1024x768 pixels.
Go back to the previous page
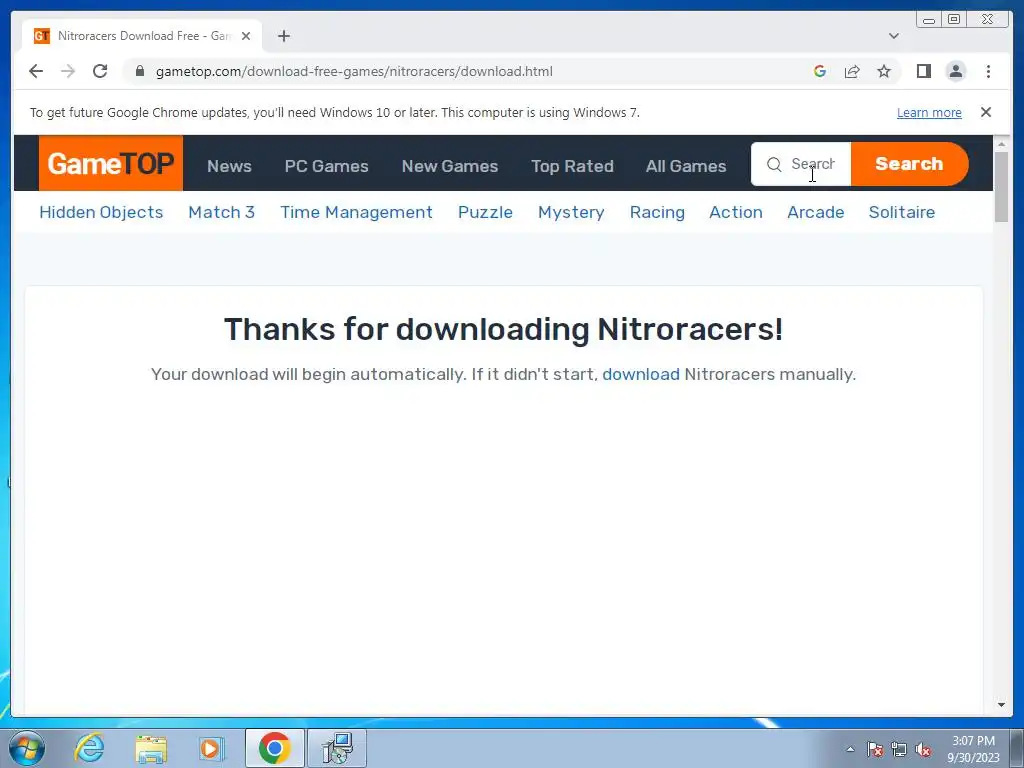[x=36, y=71]
